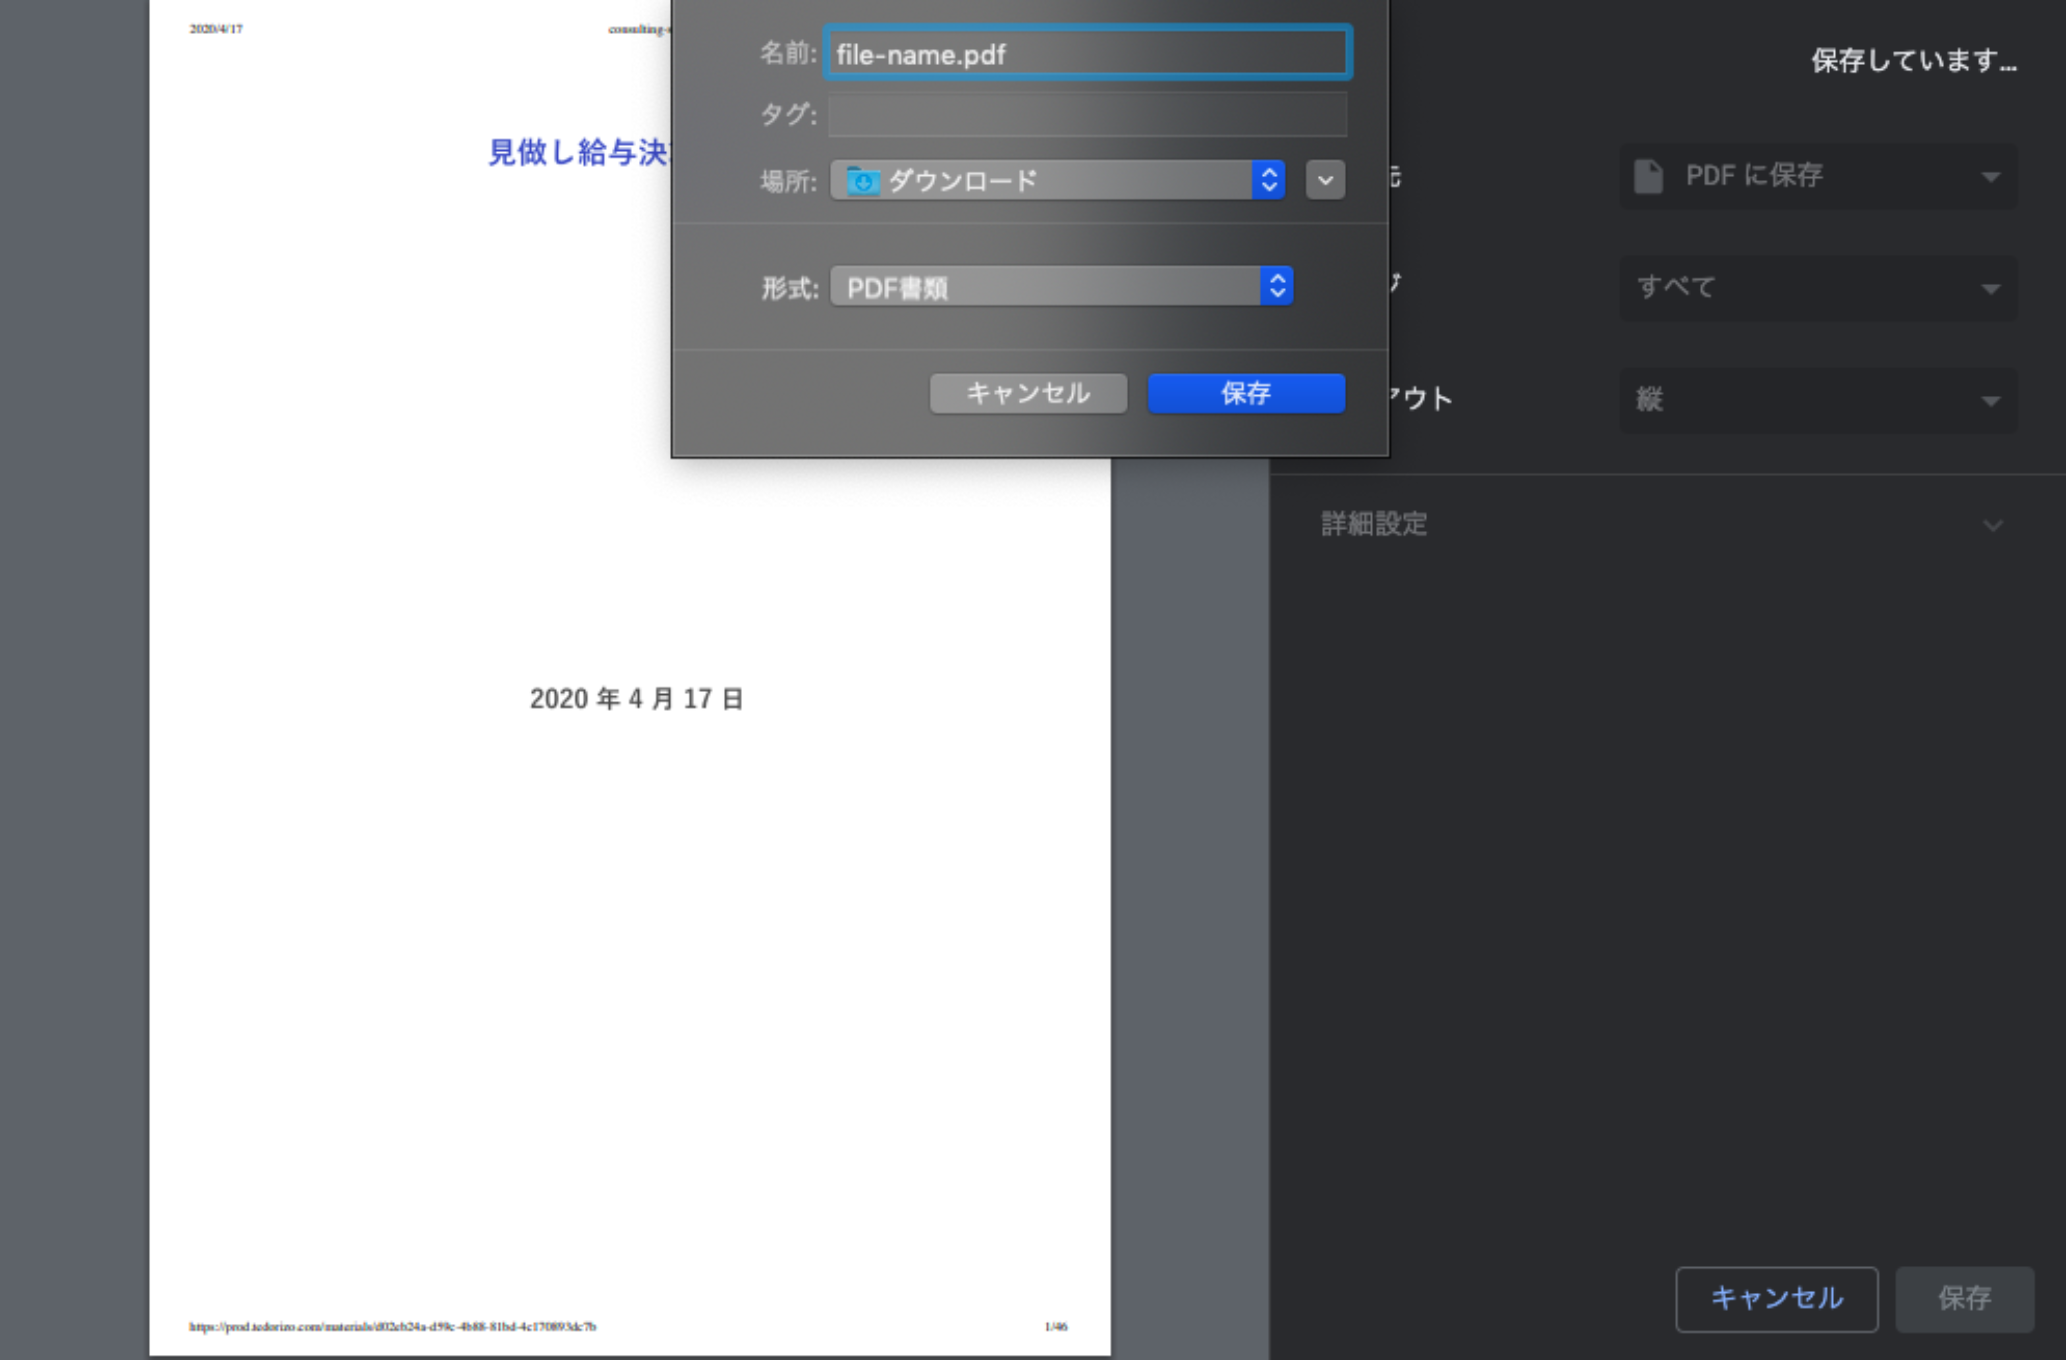The height and width of the screenshot is (1360, 2066).
Task: Click the blue document title in preview
Action: point(577,152)
